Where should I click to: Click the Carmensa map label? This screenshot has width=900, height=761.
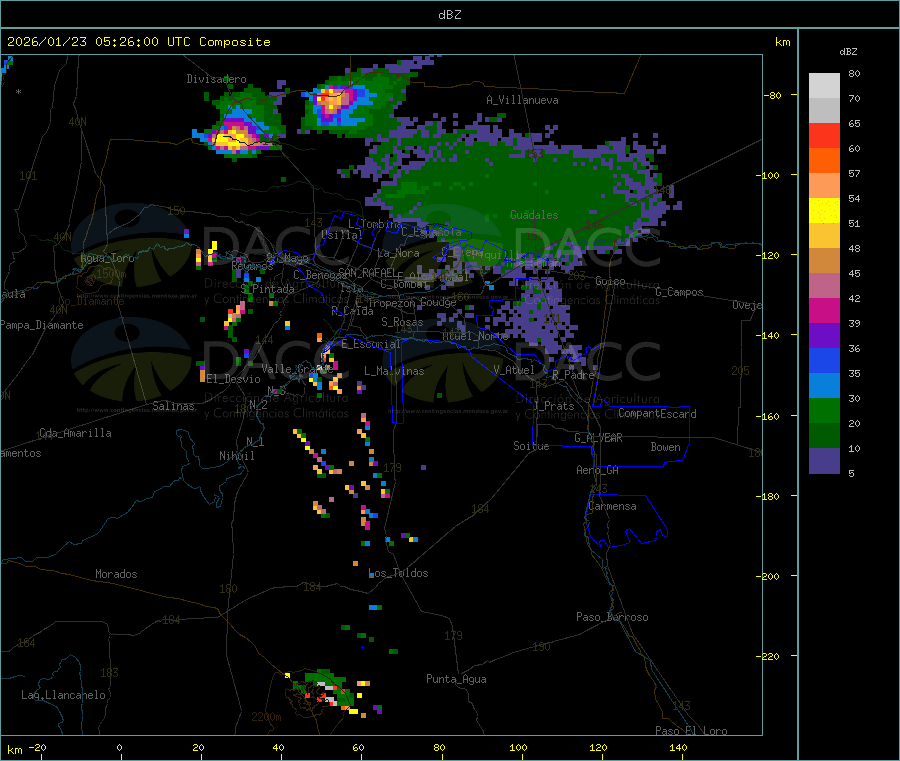(x=612, y=506)
